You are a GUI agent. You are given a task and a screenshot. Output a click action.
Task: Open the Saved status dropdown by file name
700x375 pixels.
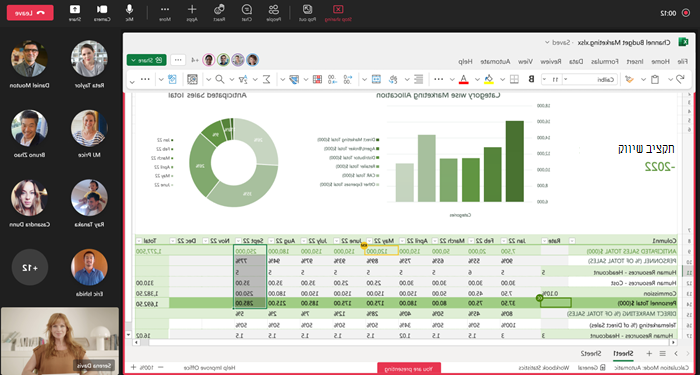(560, 42)
